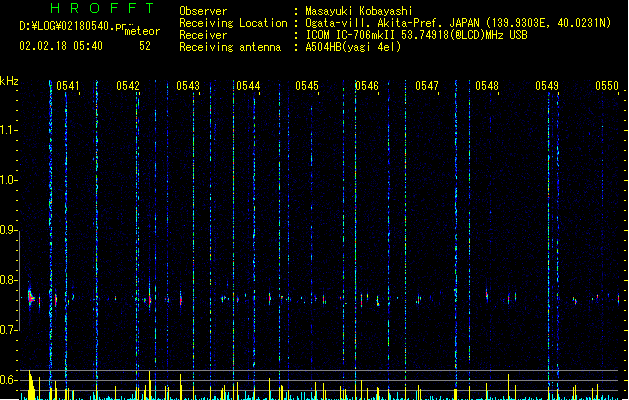Click the Receiving antenna label
Viewport: 629px width, 400px height.
coord(230,47)
